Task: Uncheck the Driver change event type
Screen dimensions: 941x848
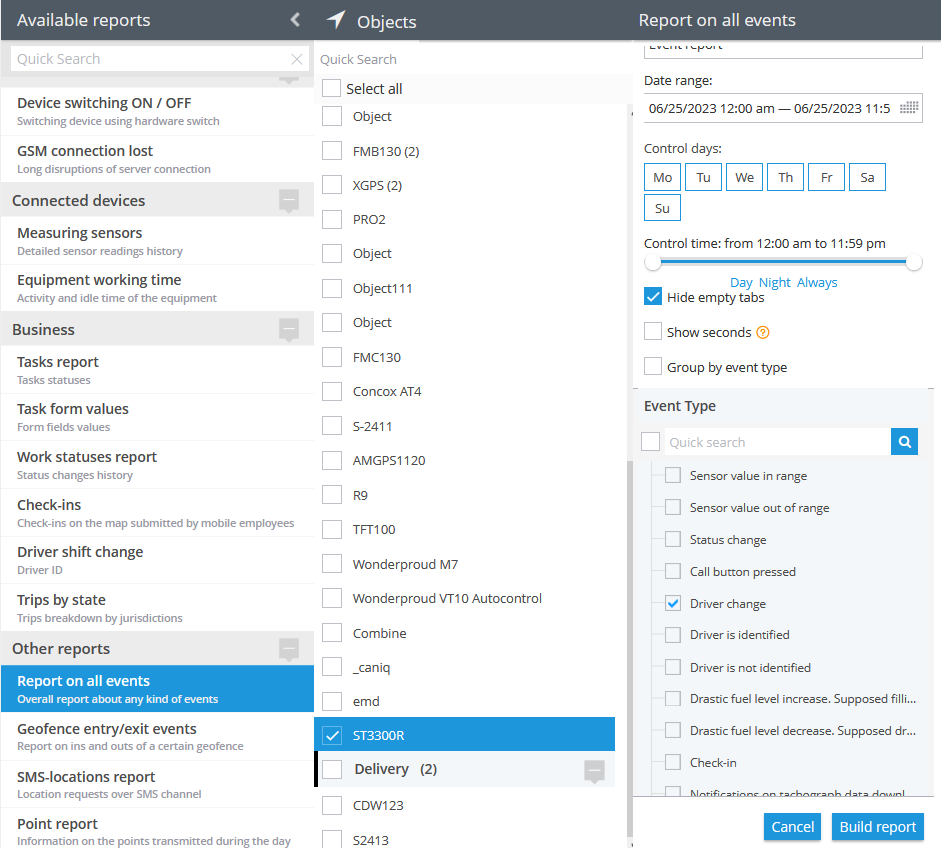Action: point(673,603)
